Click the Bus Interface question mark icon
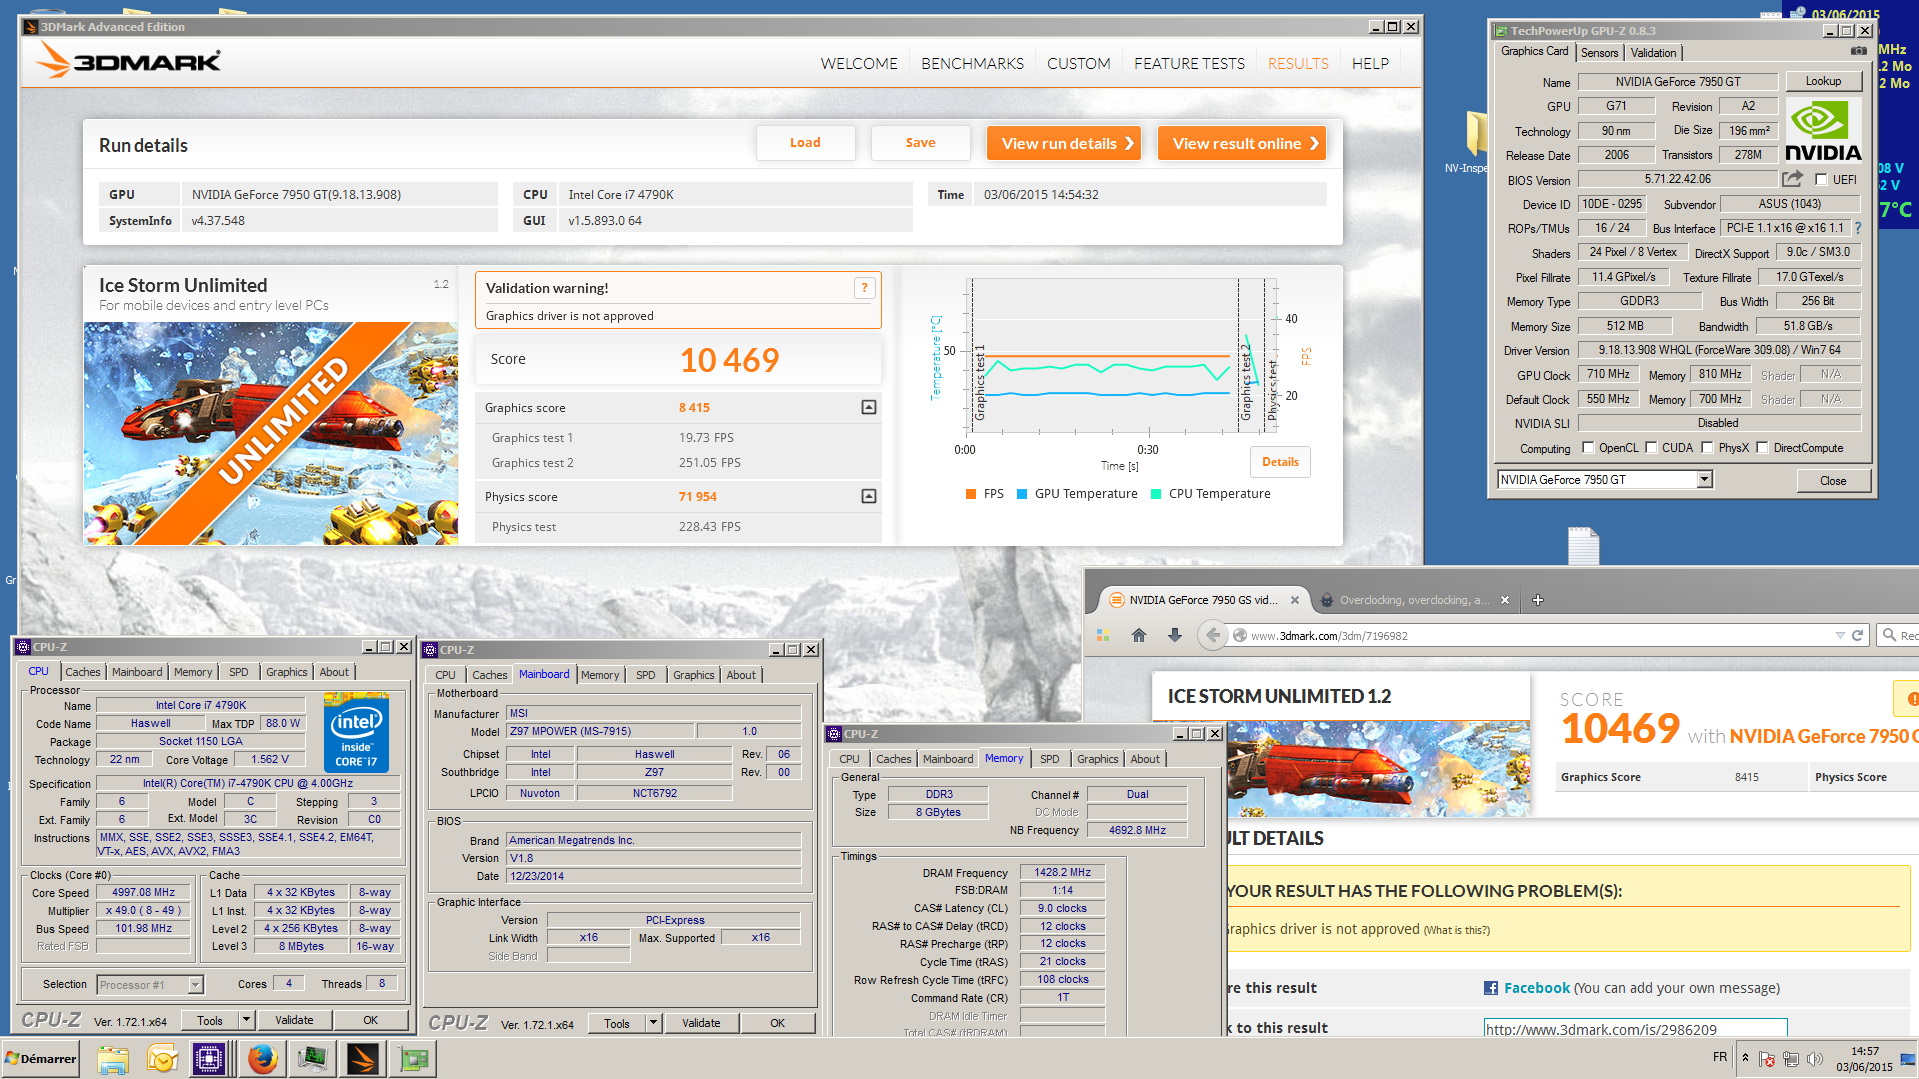This screenshot has width=1919, height=1079. (1858, 228)
